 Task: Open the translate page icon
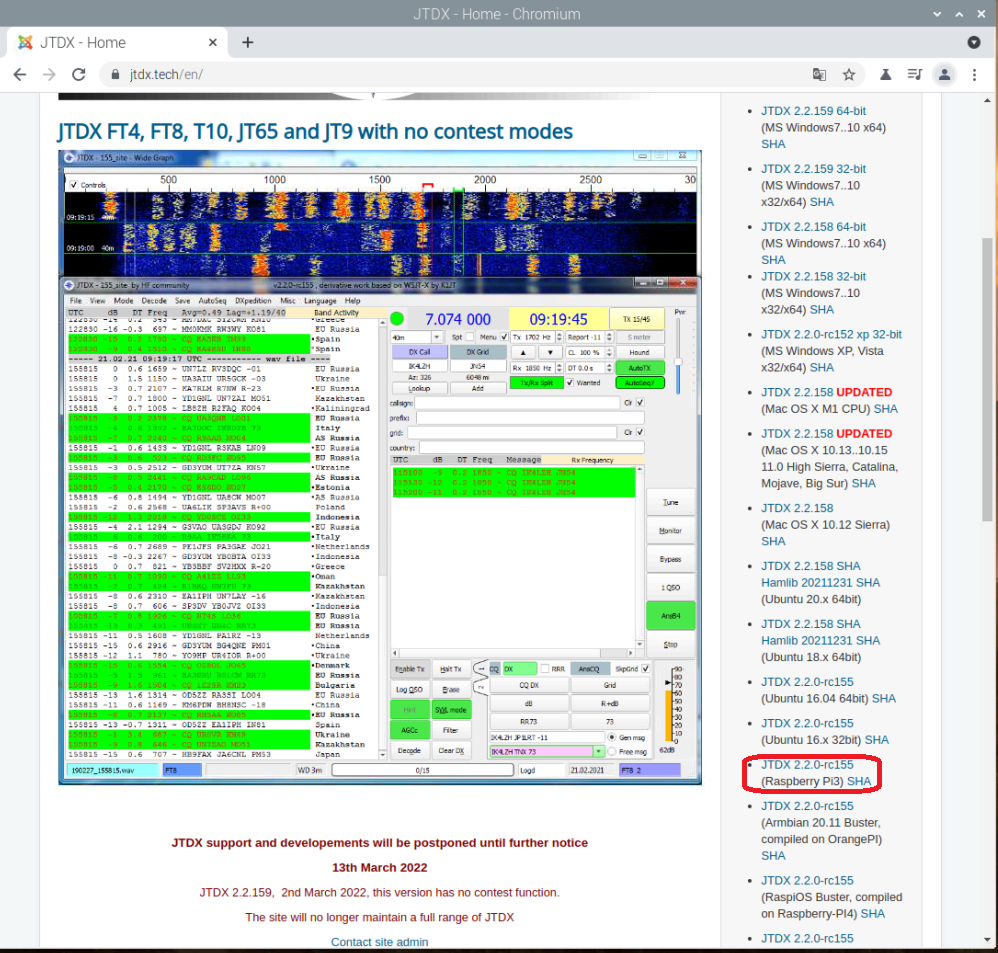pos(819,74)
